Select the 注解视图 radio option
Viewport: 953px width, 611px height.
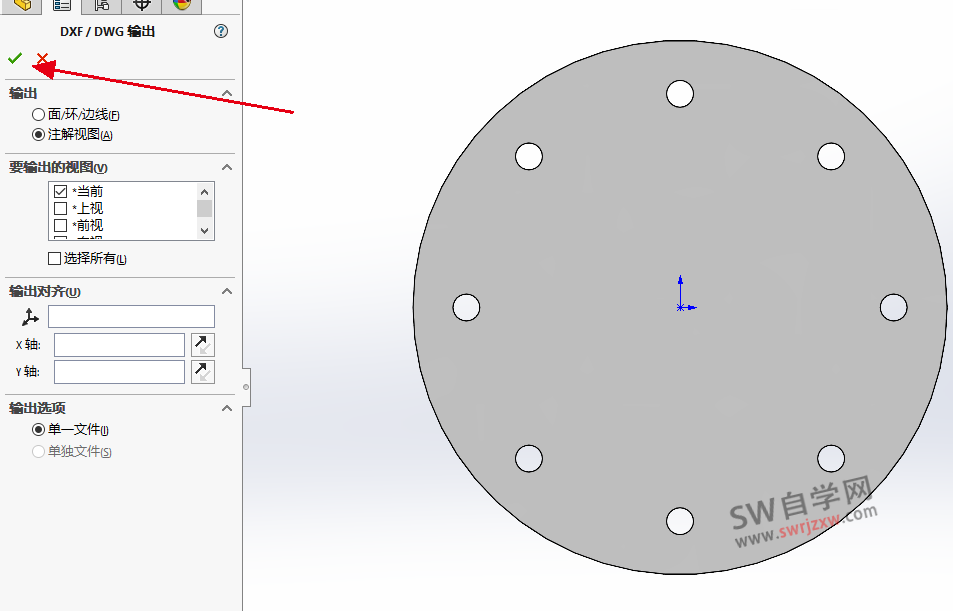pos(37,135)
